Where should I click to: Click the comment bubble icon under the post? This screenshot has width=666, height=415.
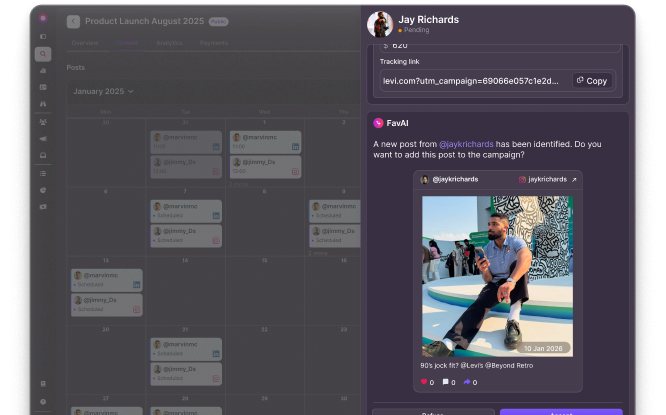point(445,382)
